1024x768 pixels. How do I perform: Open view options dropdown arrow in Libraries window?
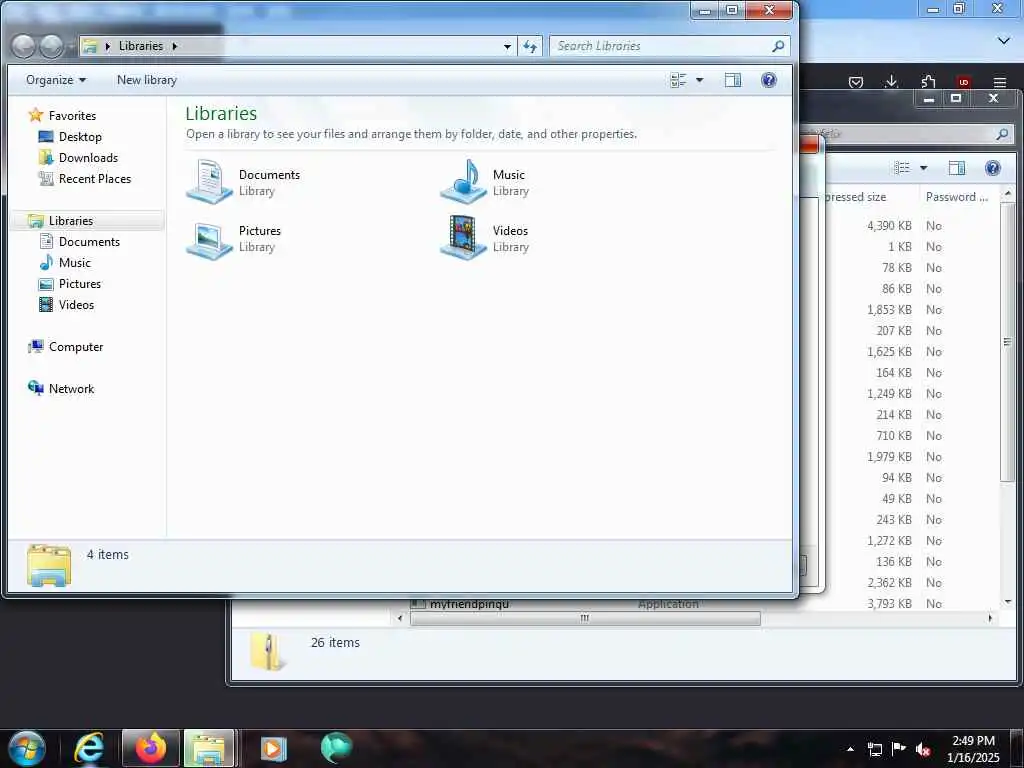699,80
